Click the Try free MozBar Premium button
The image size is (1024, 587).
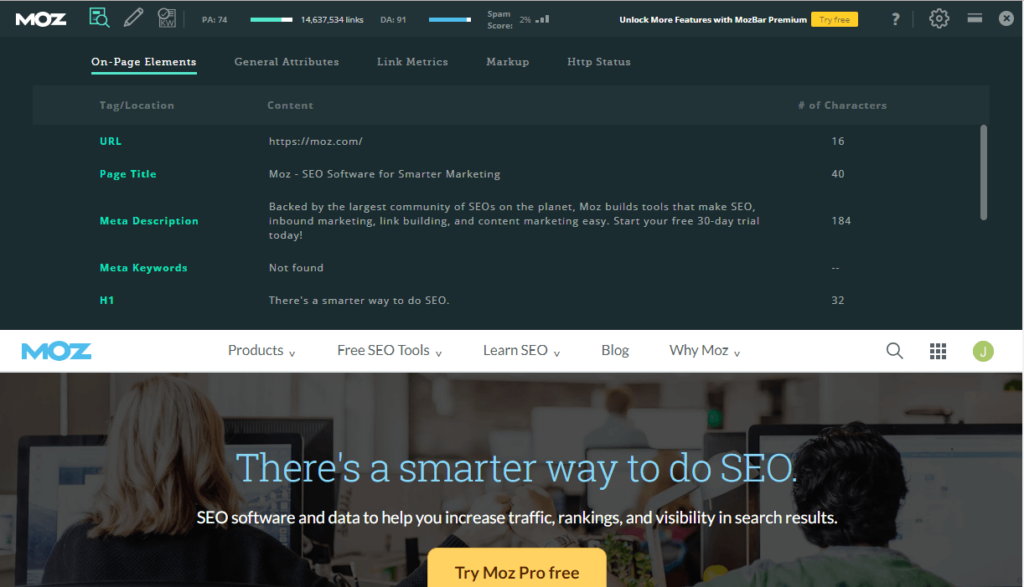coord(834,18)
